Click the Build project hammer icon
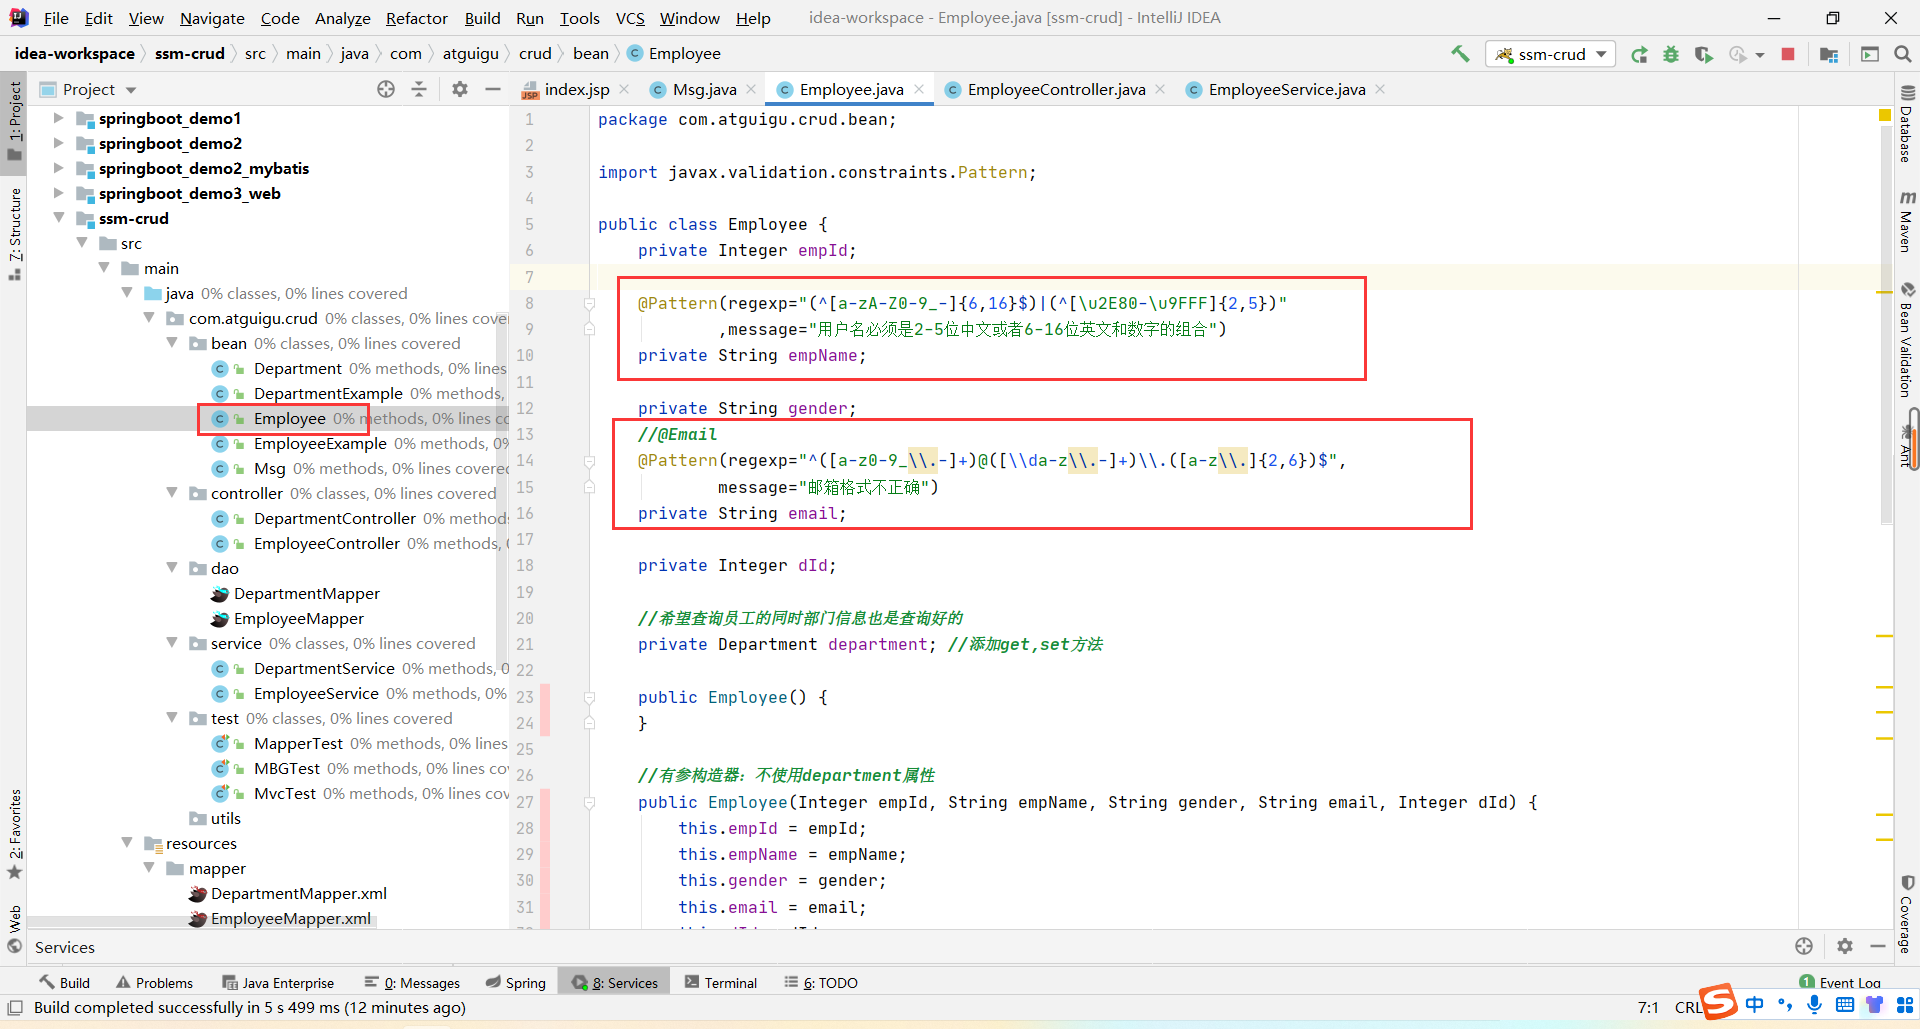Image resolution: width=1920 pixels, height=1029 pixels. pos(1460,54)
